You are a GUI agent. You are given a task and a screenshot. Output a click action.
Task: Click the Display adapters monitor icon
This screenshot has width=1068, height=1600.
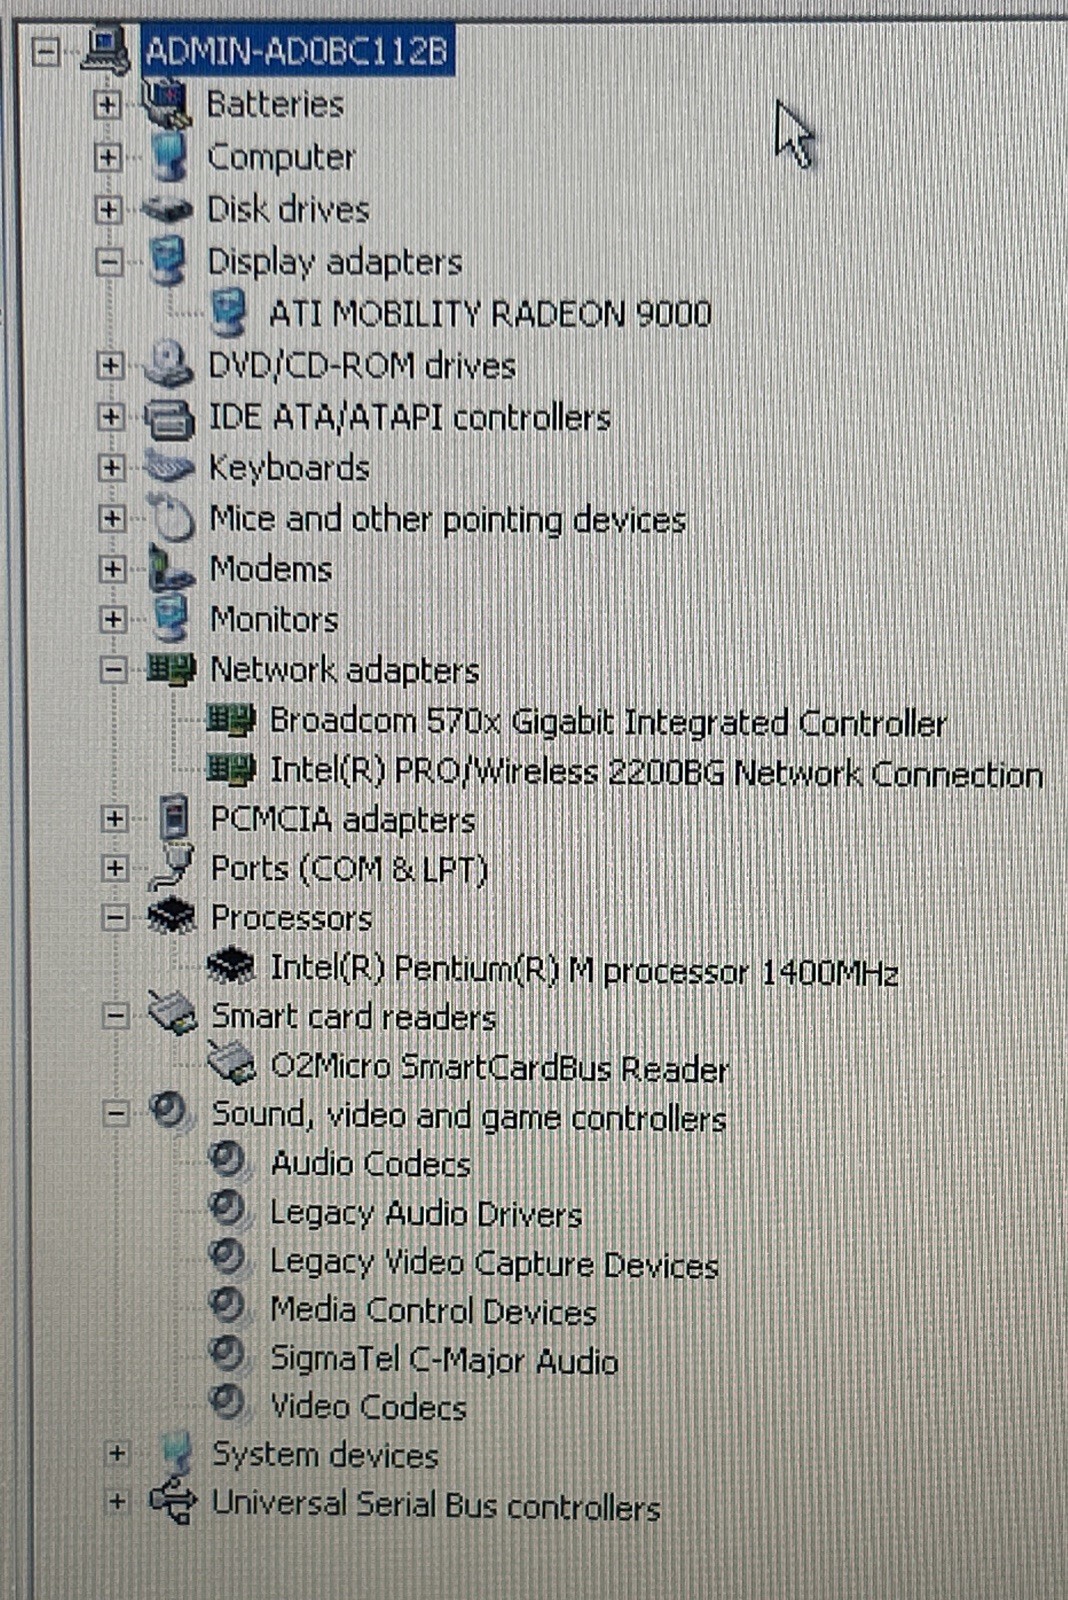(169, 261)
